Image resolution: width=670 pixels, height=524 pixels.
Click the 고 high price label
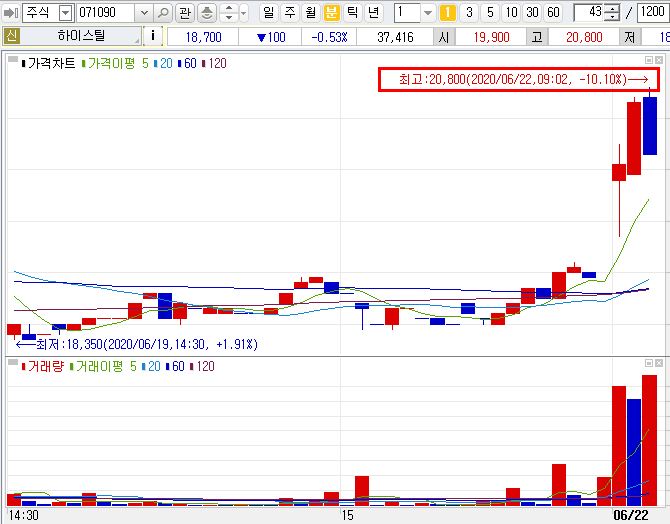click(537, 37)
